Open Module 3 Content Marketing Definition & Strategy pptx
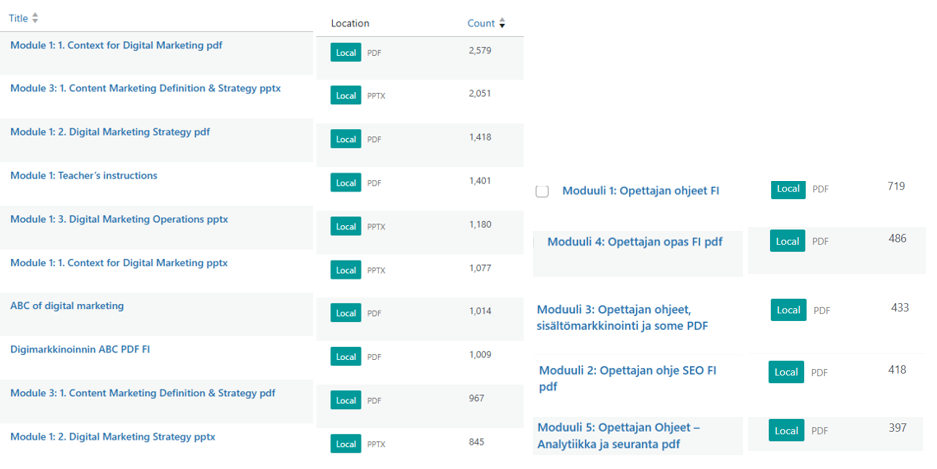 tap(145, 88)
